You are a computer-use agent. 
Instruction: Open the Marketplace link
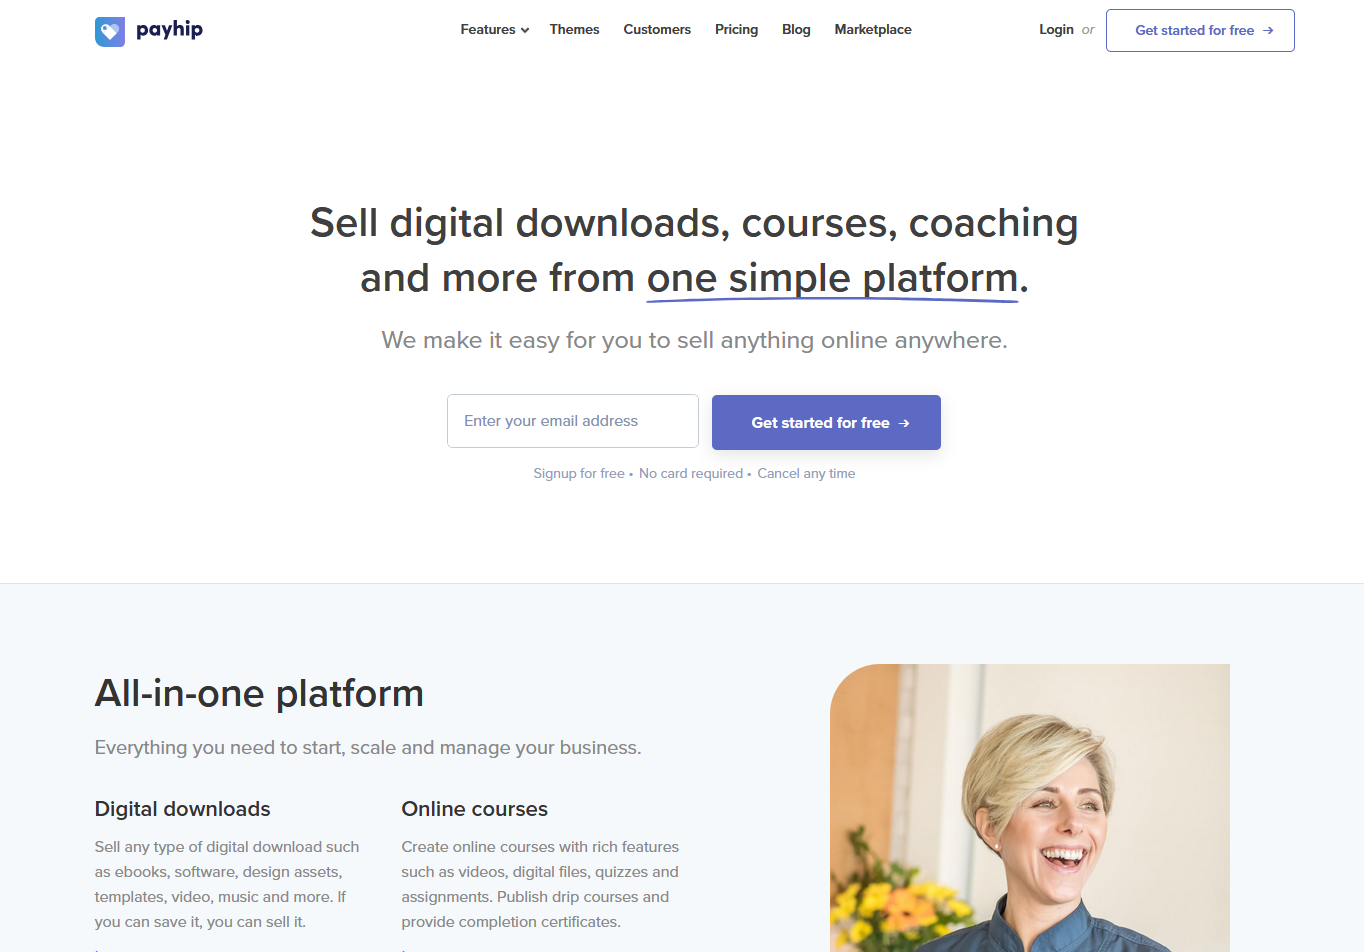[x=873, y=30]
